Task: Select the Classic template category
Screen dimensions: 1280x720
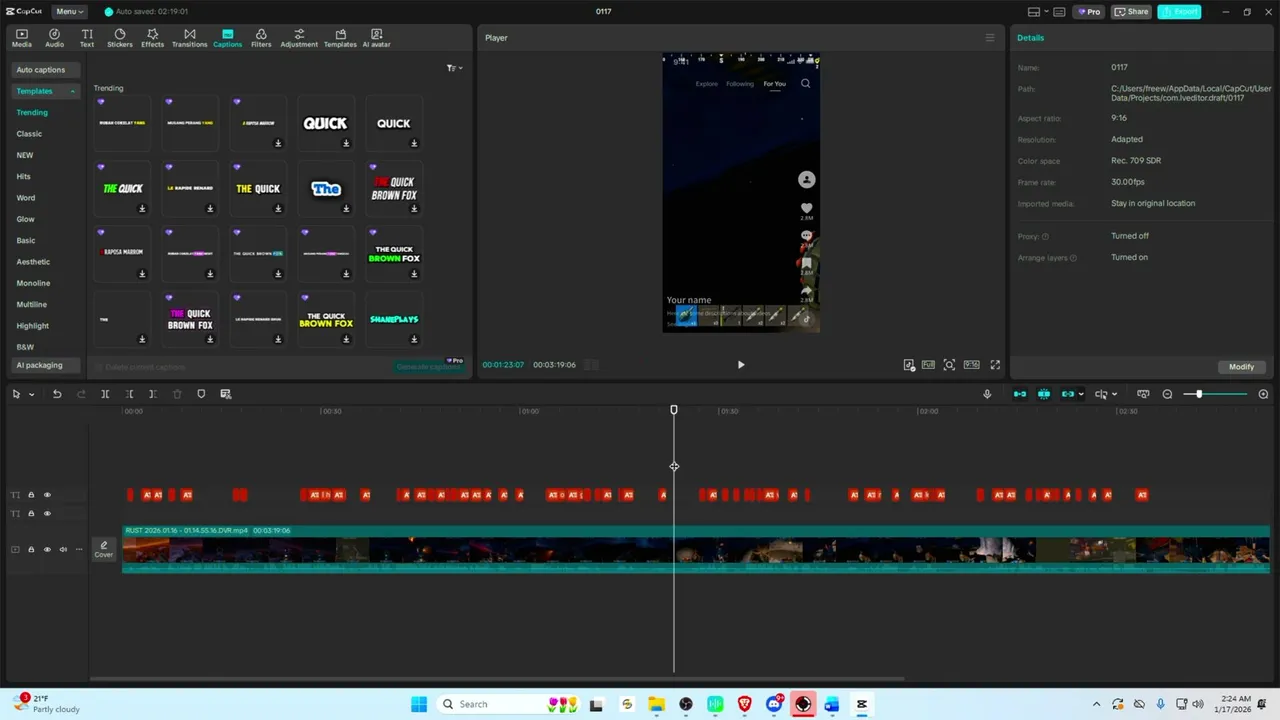Action: point(29,134)
